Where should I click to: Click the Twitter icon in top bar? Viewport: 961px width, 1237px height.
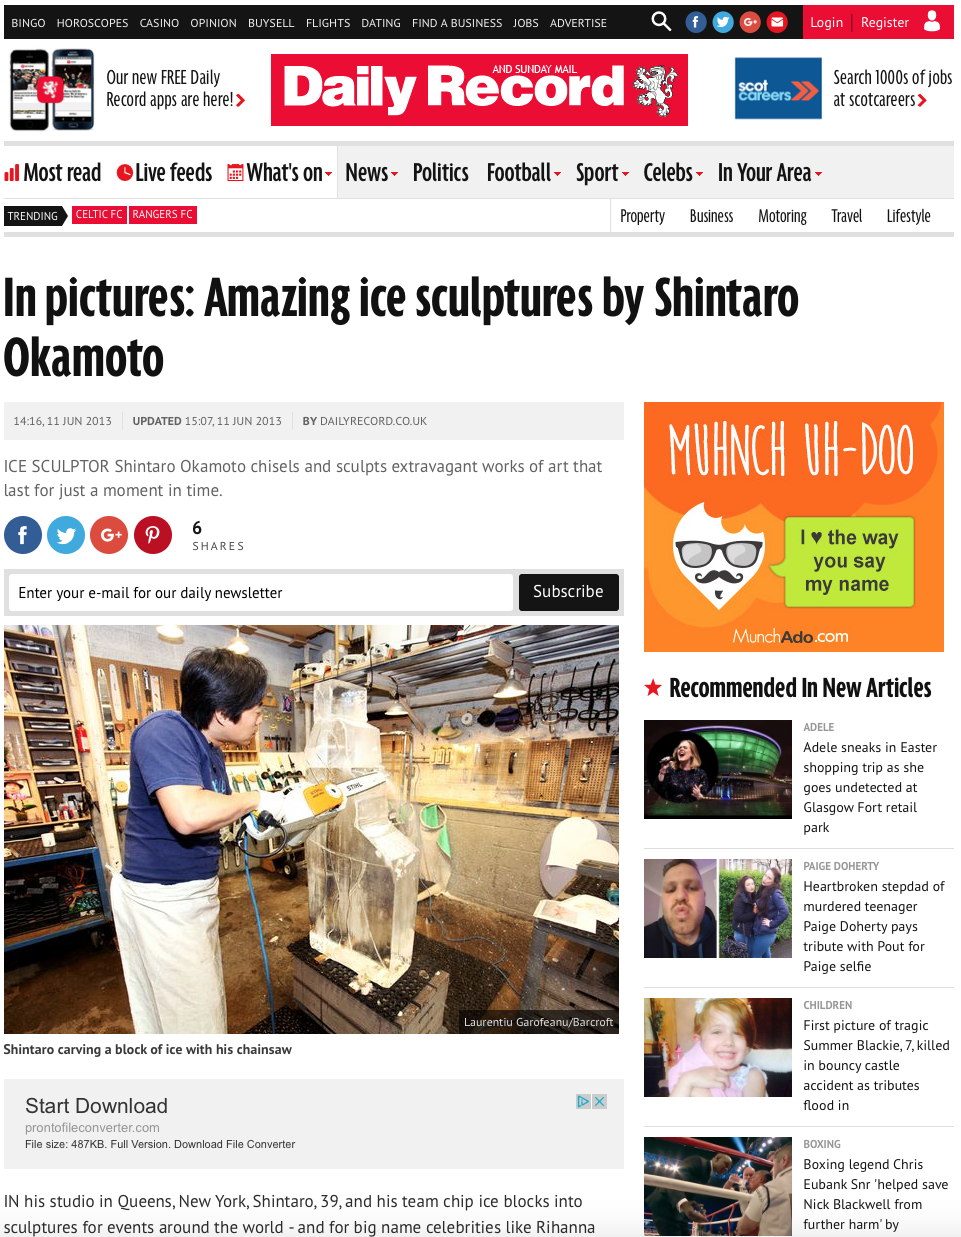pyautogui.click(x=723, y=22)
